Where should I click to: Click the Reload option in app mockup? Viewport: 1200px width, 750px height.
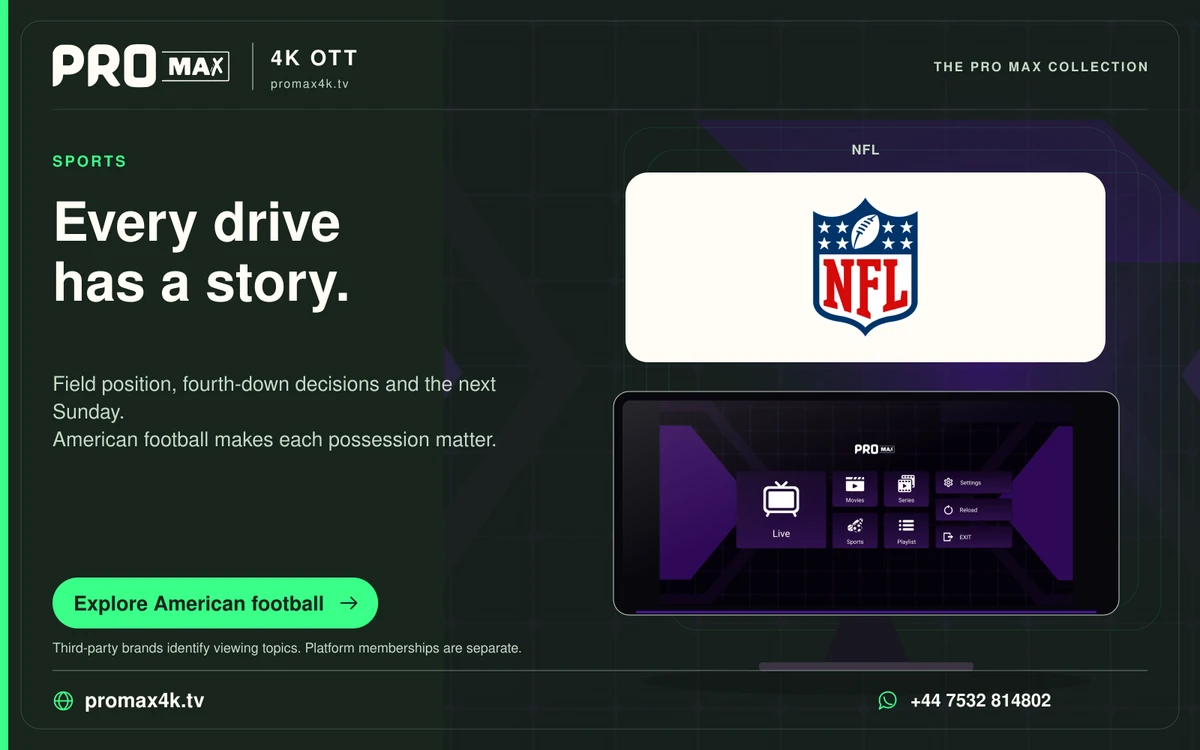click(973, 510)
